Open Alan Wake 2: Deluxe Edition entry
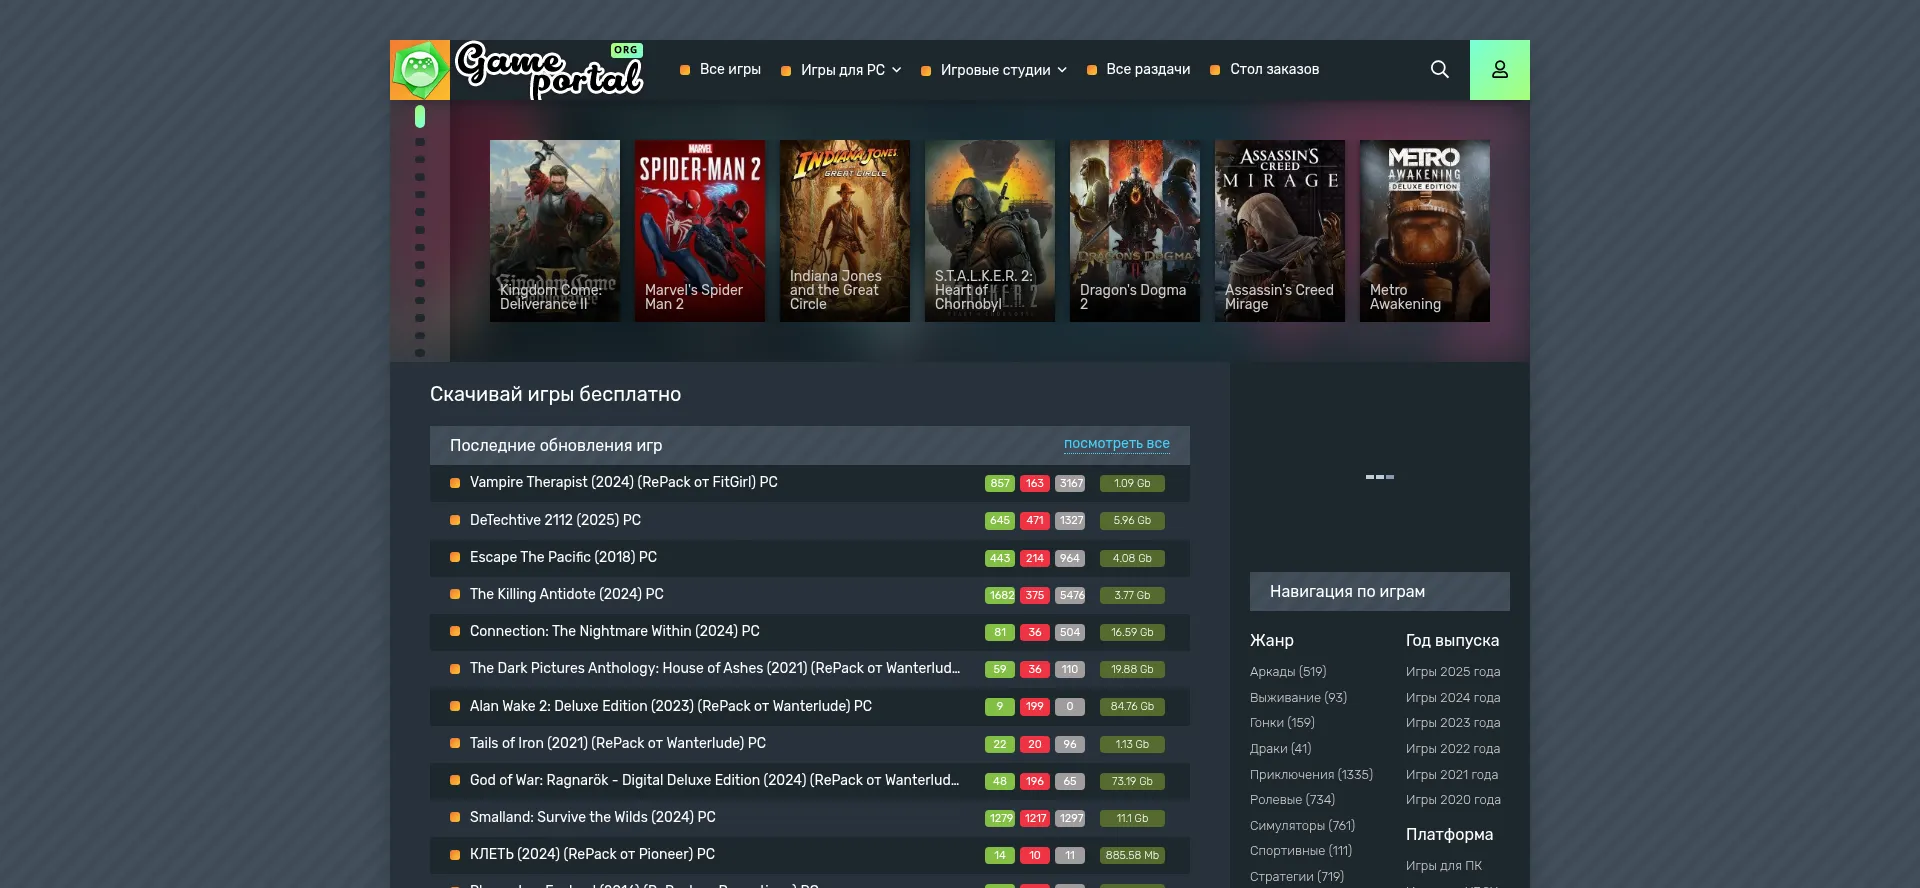Screen dimensions: 1920x888 (671, 706)
